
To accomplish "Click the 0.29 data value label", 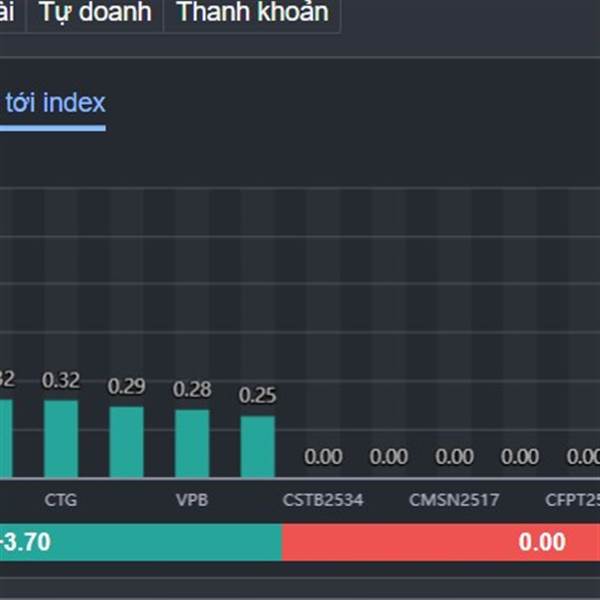I will (126, 386).
